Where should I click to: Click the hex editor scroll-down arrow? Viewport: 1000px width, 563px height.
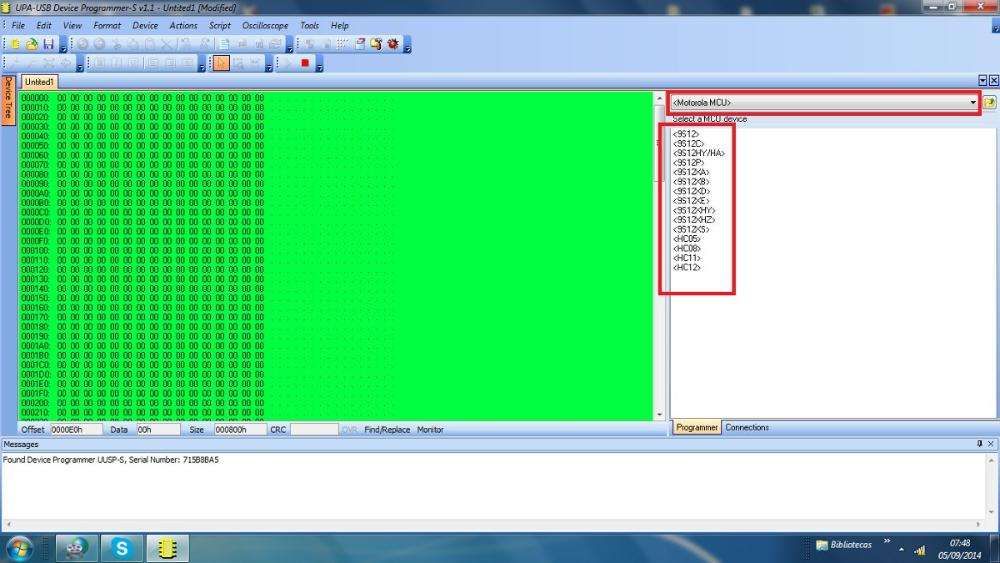pos(659,414)
